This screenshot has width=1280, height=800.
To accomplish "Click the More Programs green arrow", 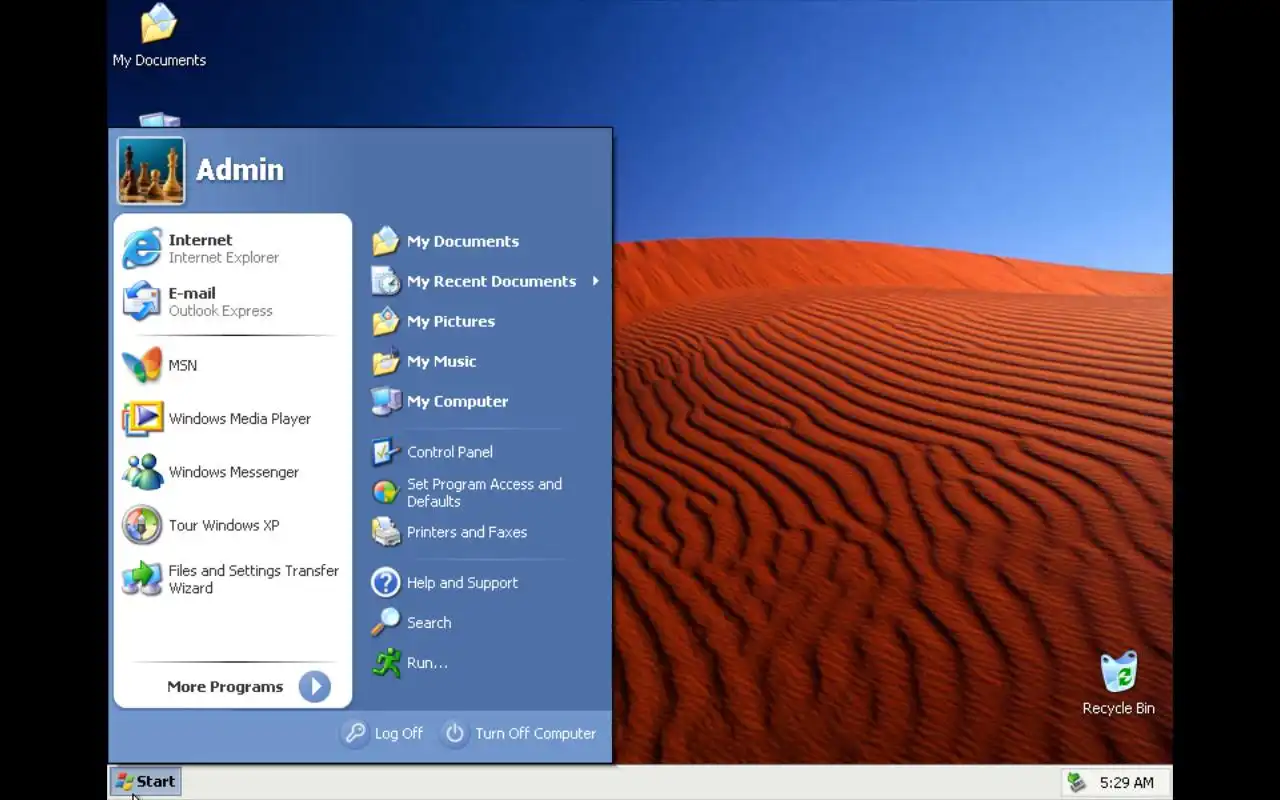I will (x=314, y=686).
